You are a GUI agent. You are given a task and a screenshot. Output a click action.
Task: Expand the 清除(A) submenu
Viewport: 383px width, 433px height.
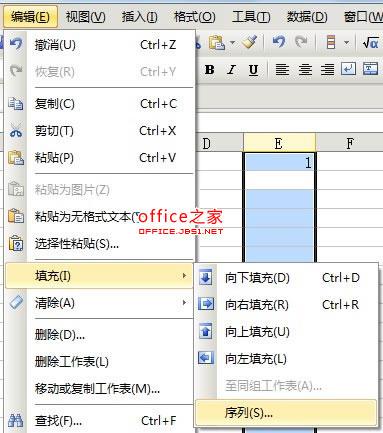pos(99,303)
